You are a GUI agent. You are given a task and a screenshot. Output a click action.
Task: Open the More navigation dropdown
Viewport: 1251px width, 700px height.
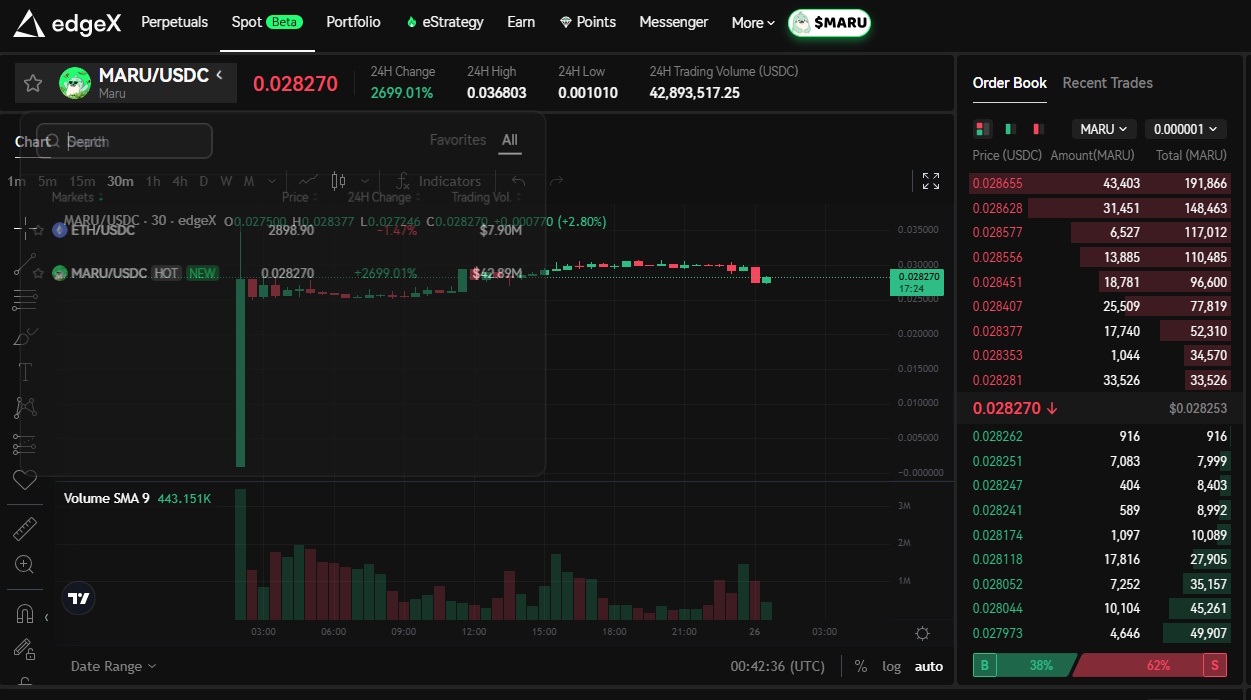pos(753,23)
